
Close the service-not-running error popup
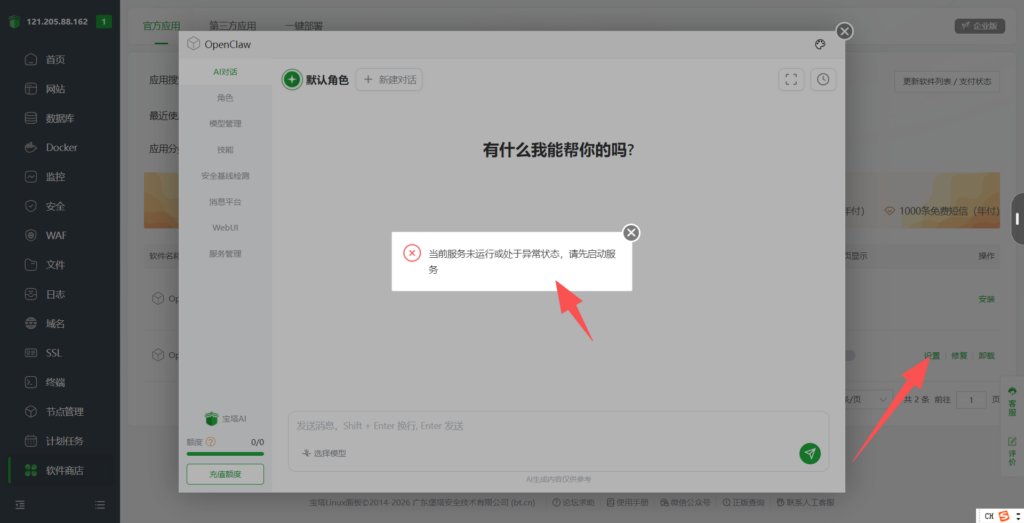631,232
